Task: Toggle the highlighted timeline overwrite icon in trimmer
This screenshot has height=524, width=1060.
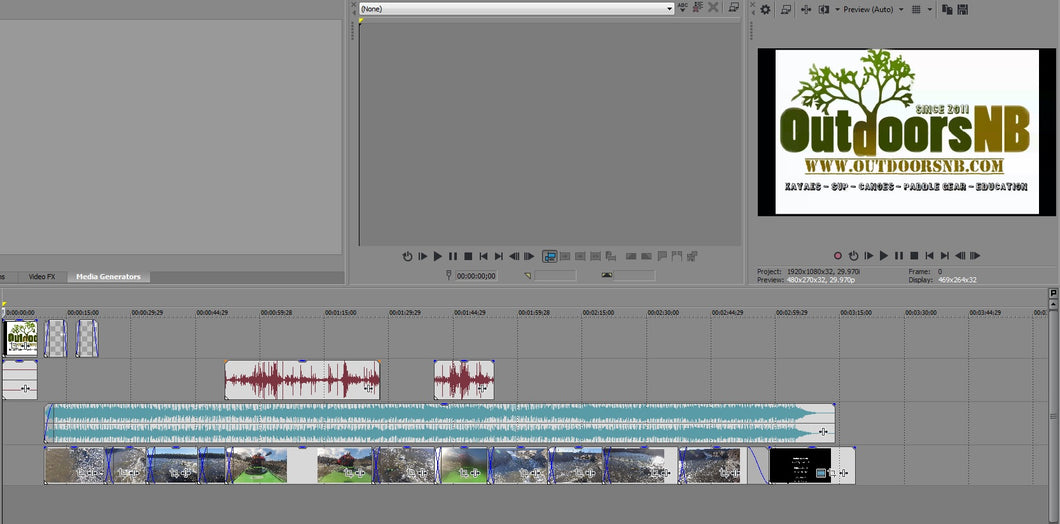Action: click(x=550, y=256)
